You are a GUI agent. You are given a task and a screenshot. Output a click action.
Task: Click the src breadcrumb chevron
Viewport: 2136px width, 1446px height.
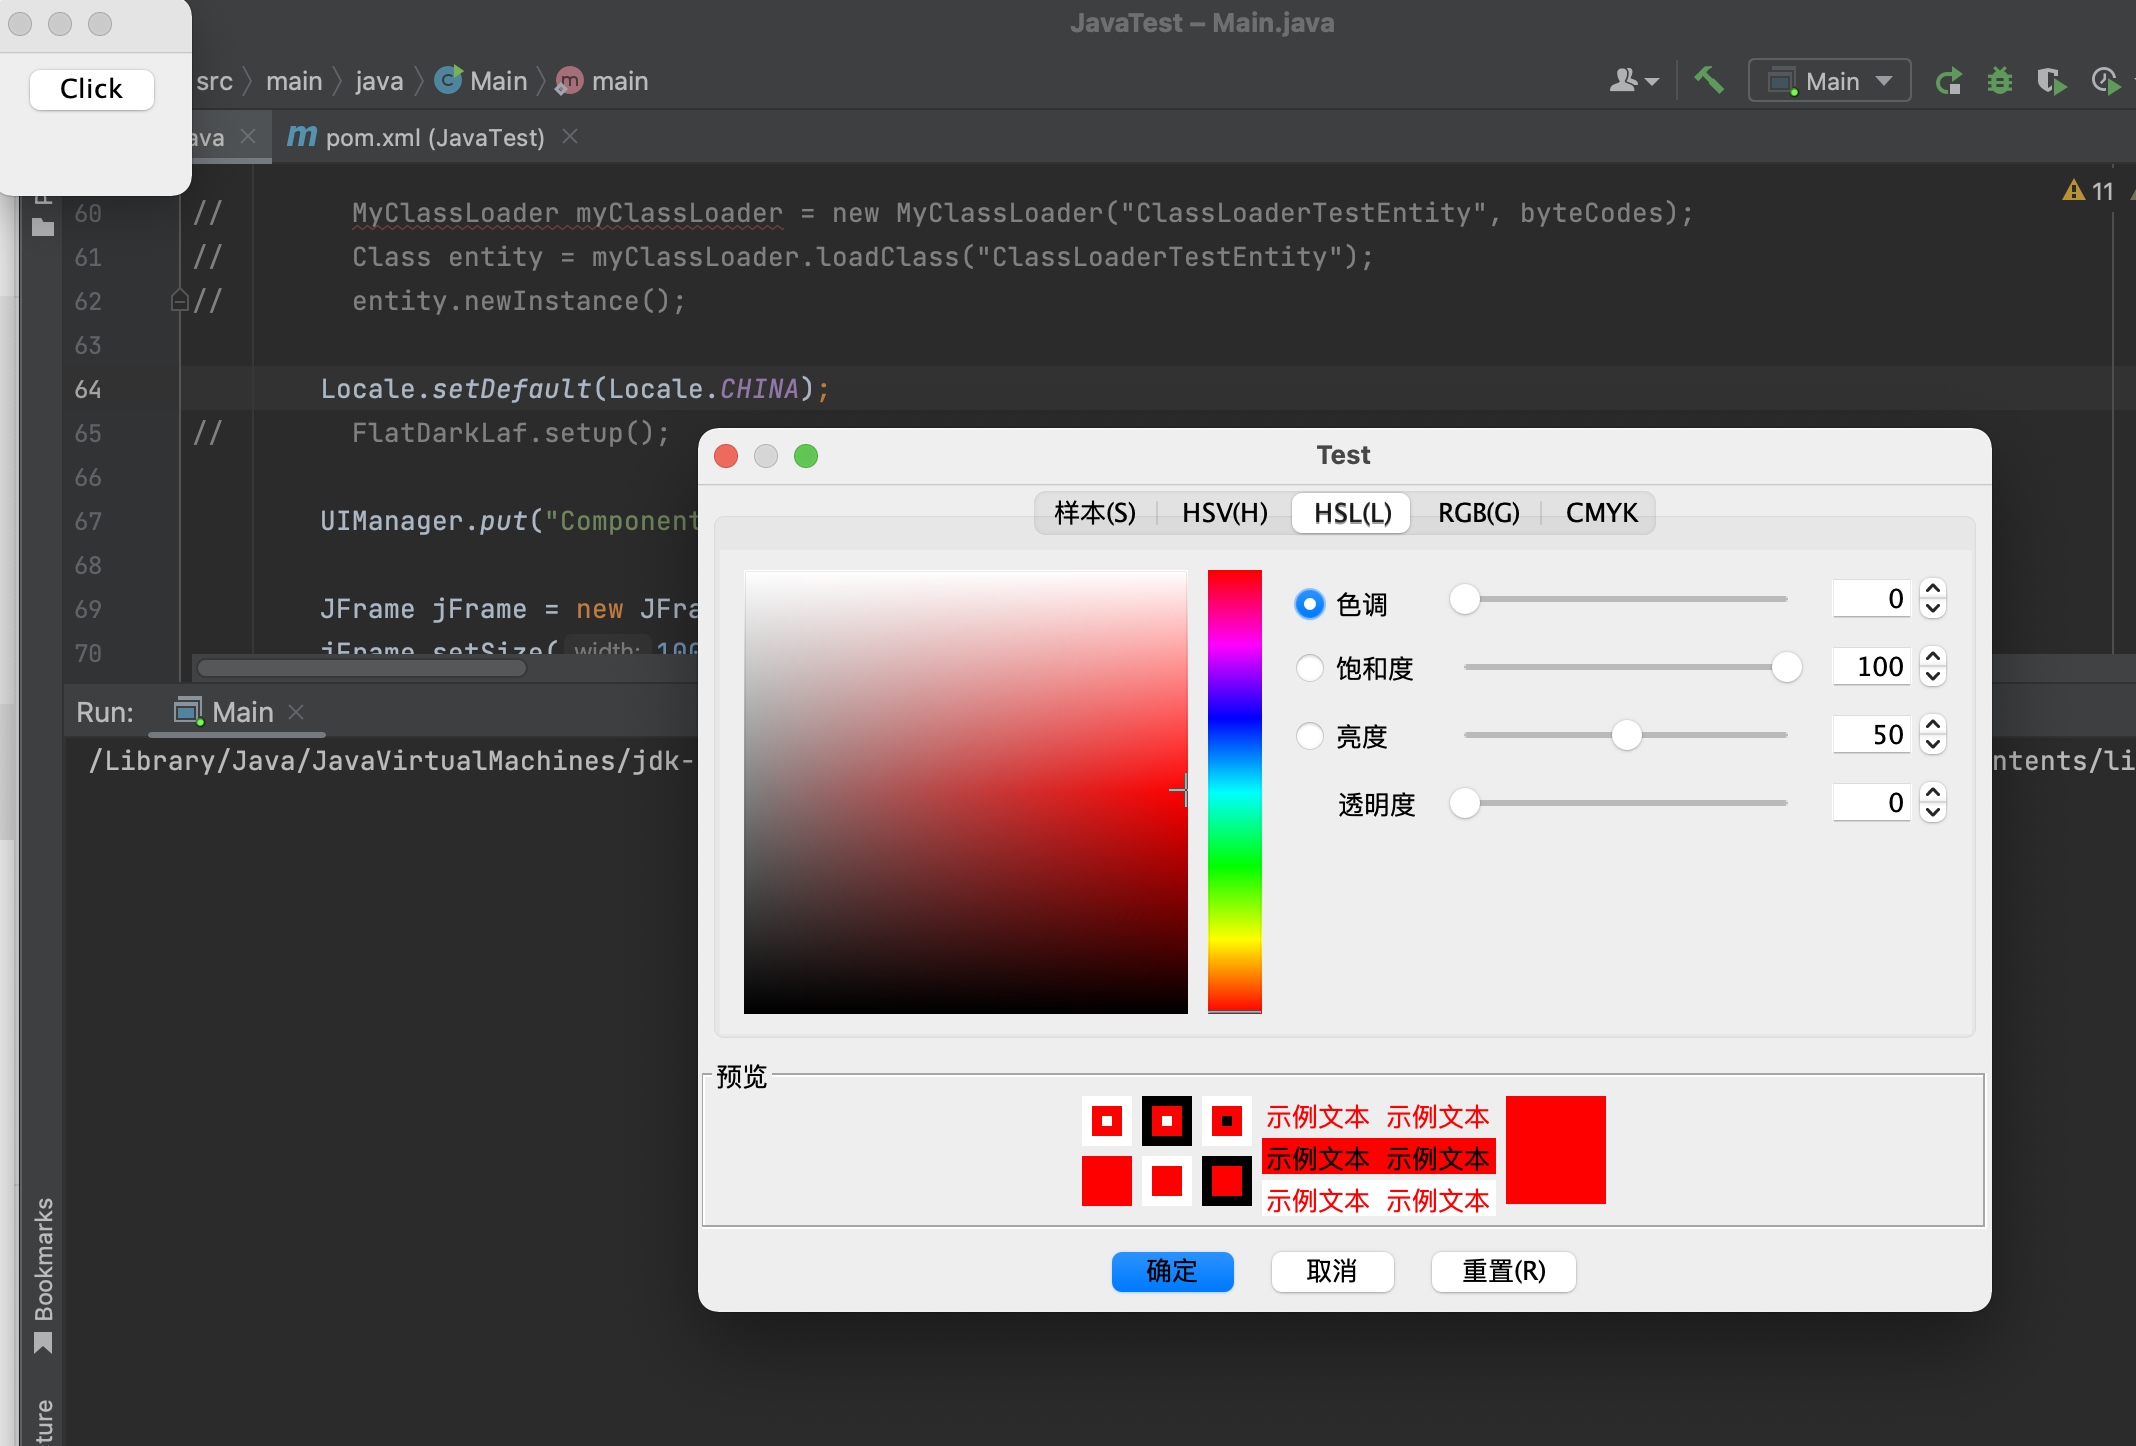click(x=248, y=80)
